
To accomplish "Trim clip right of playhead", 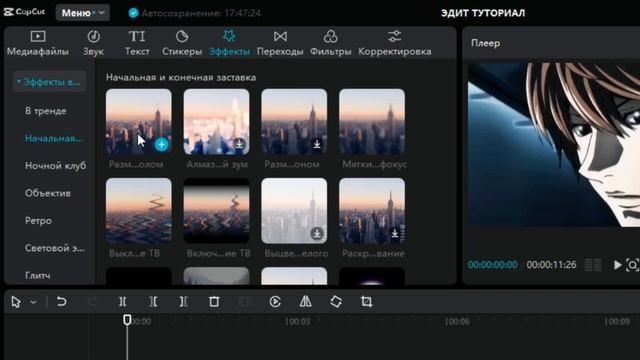I will click(183, 302).
